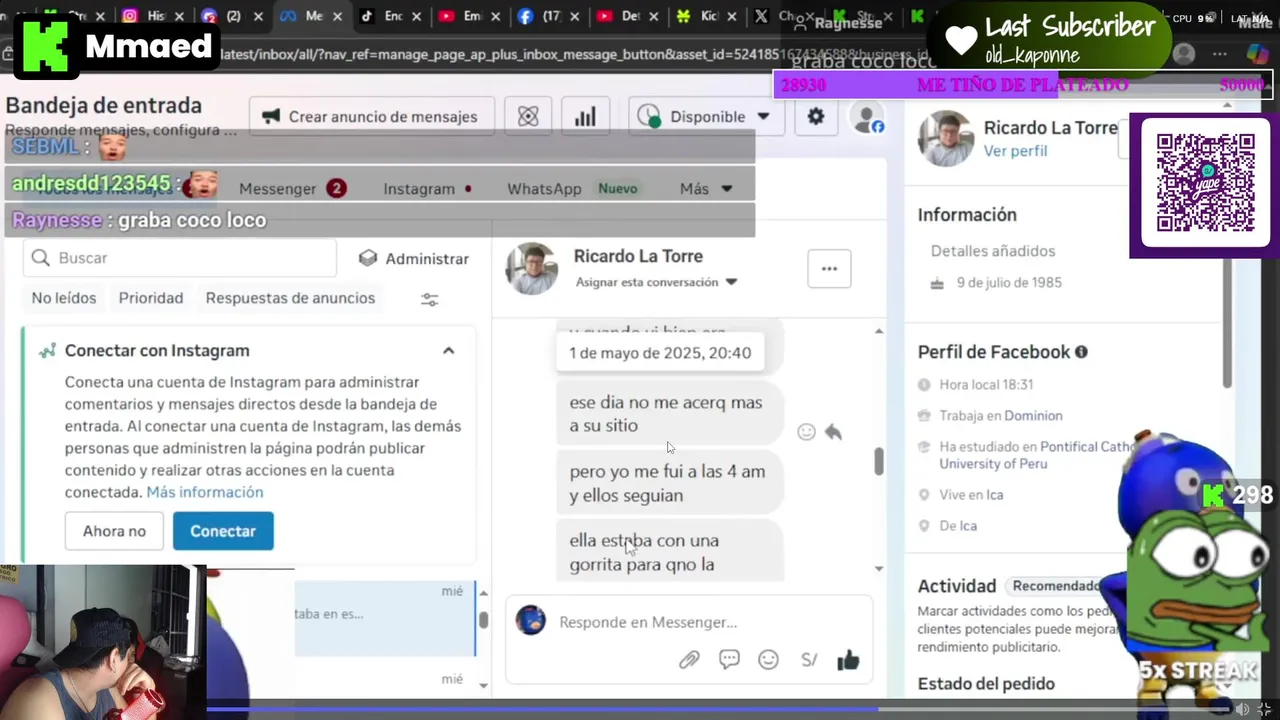This screenshot has height=720, width=1280.
Task: Expand the Más tab dropdown
Action: (706, 189)
